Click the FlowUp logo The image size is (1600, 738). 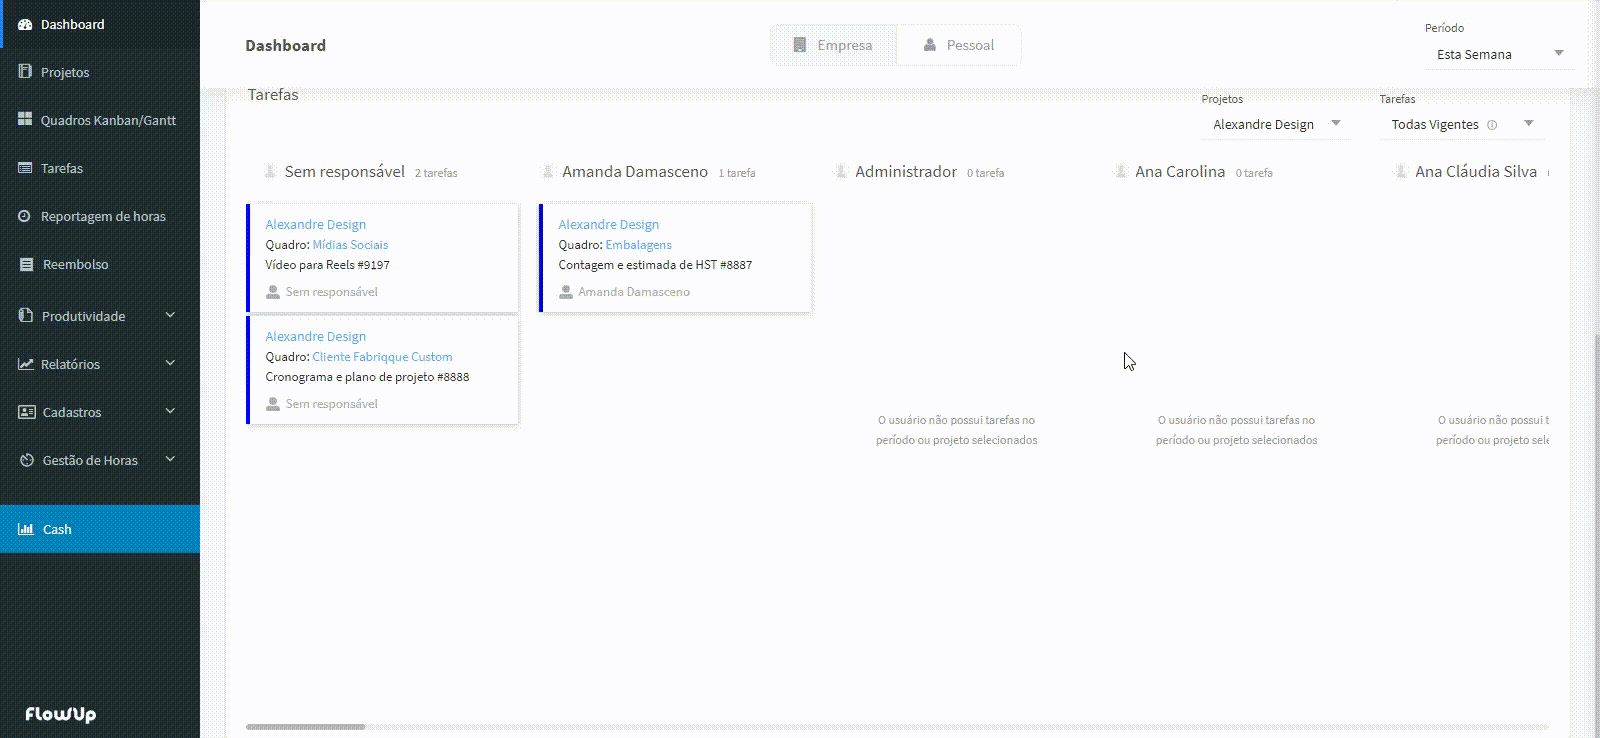point(60,714)
